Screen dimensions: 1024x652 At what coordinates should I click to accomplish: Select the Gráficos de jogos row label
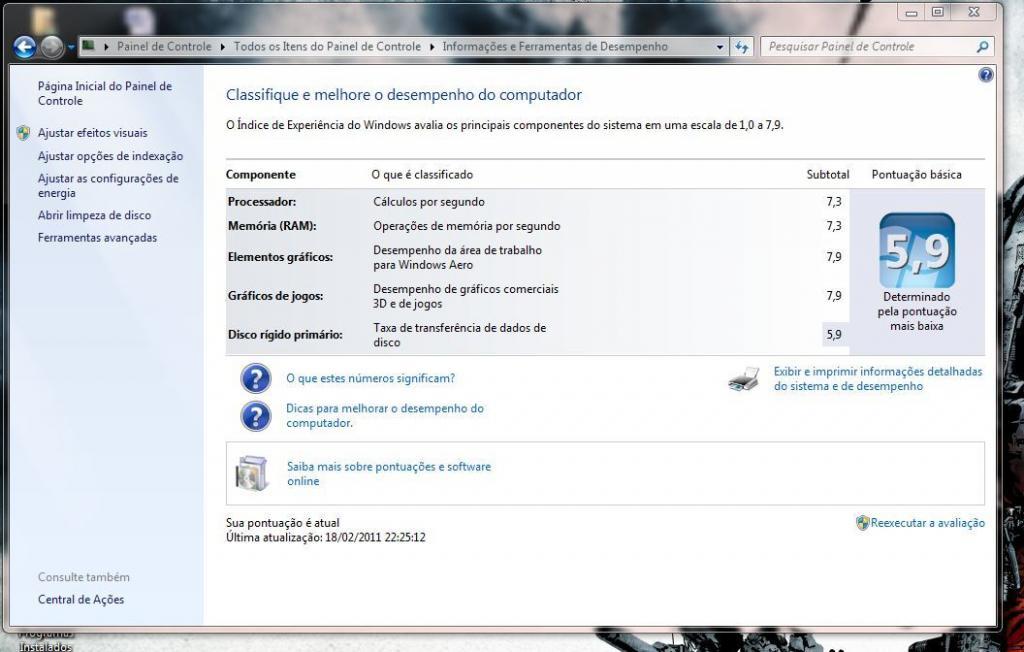[276, 296]
